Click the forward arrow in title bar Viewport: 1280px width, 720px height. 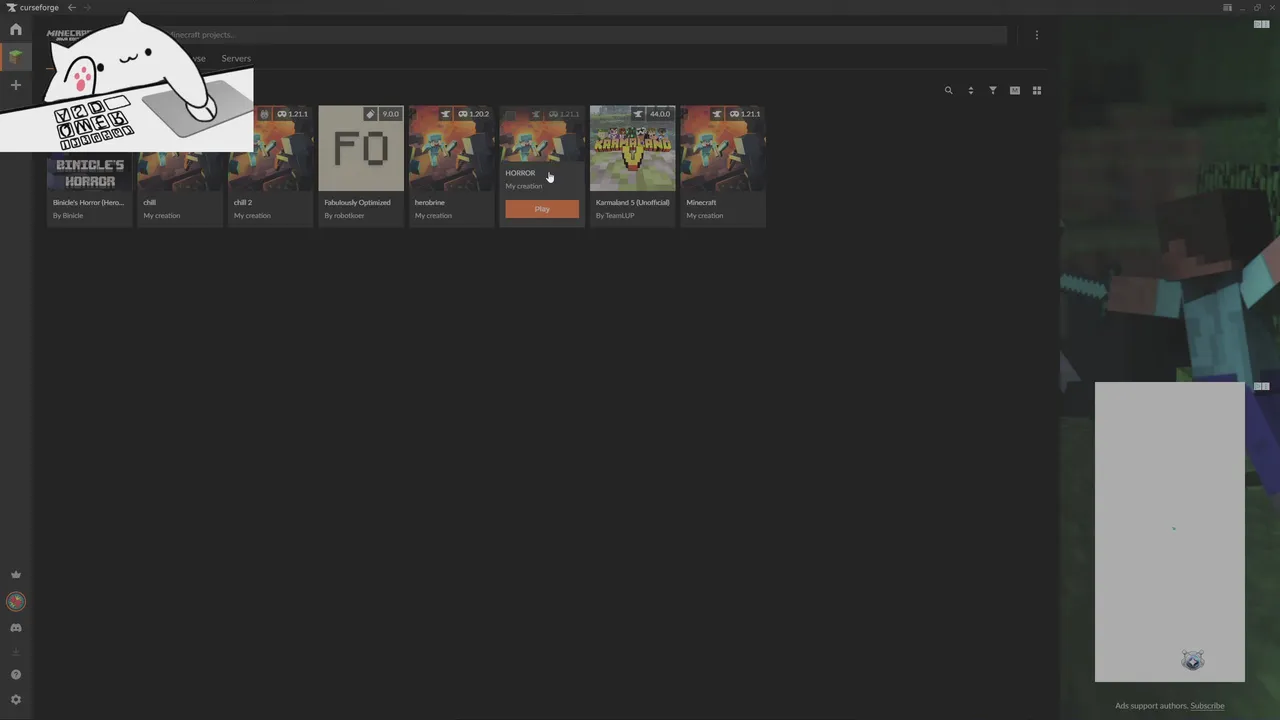pyautogui.click(x=87, y=7)
